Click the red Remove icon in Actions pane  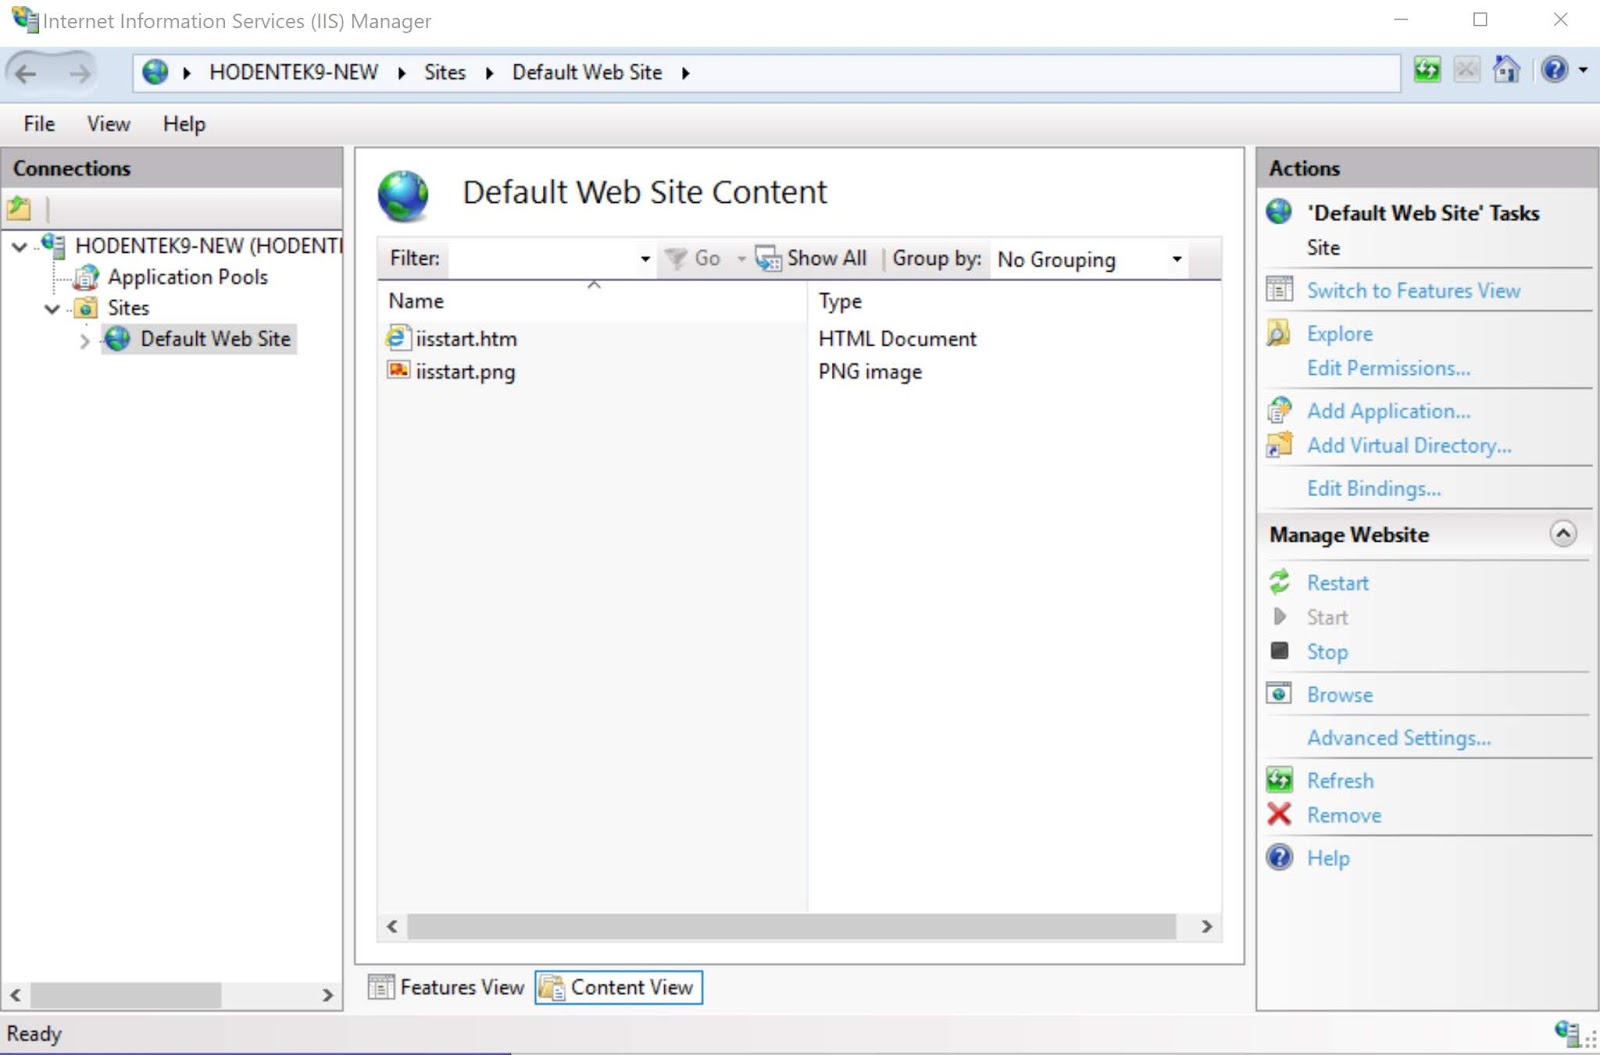point(1279,815)
